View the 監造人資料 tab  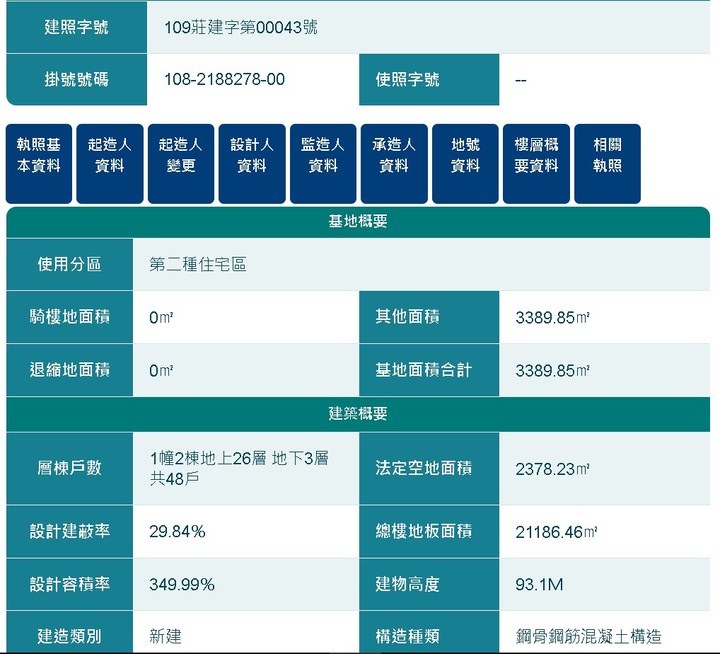[323, 164]
